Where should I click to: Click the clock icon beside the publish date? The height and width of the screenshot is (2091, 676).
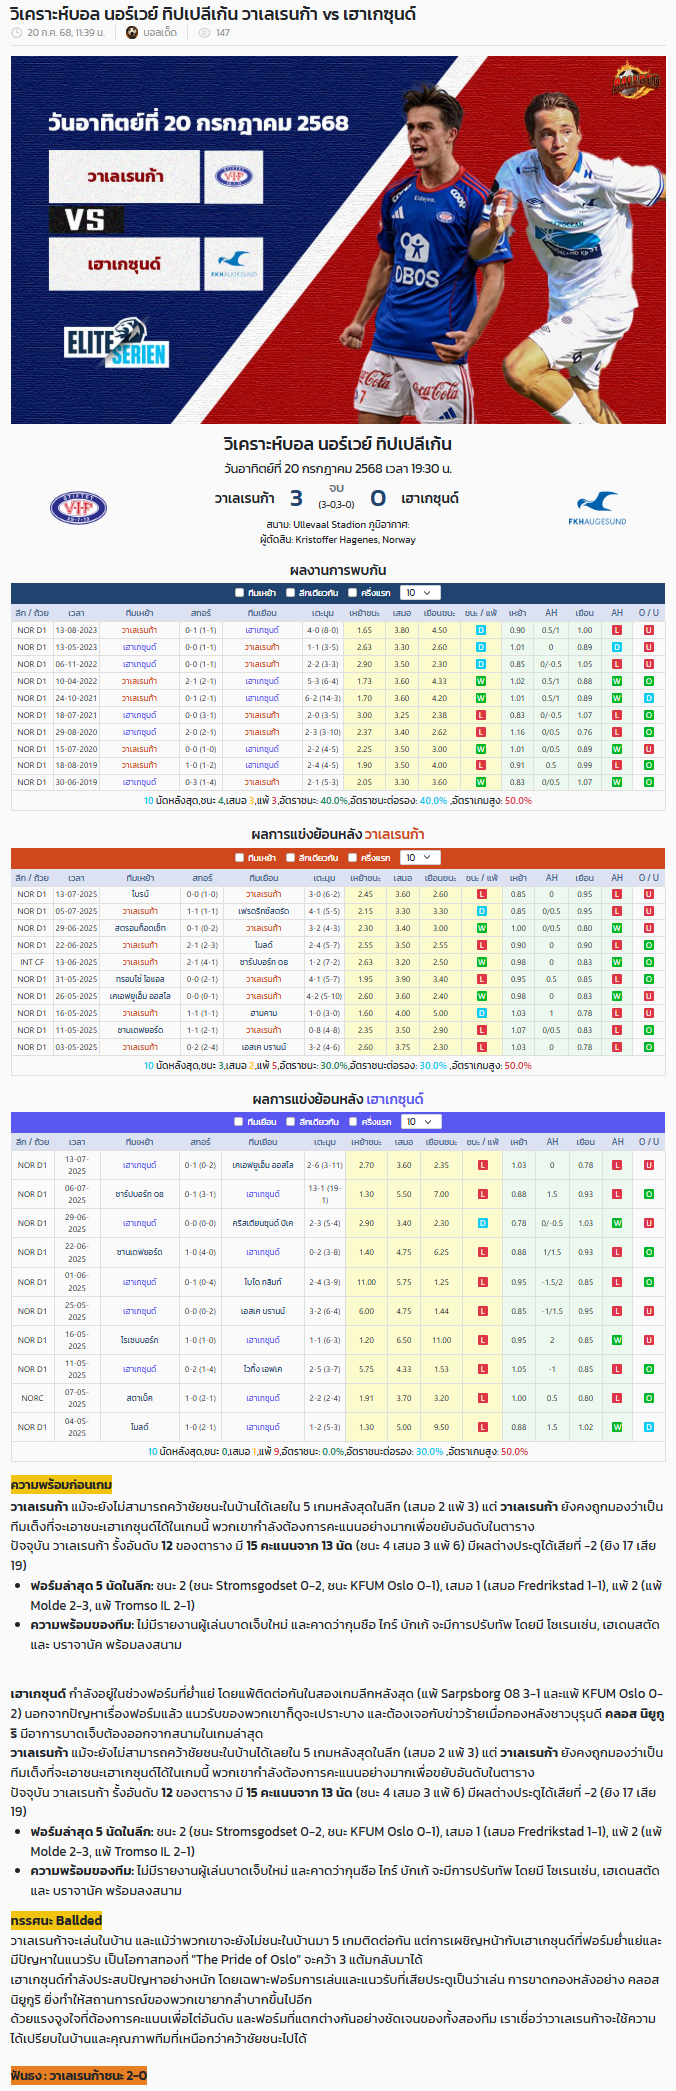[x=17, y=33]
